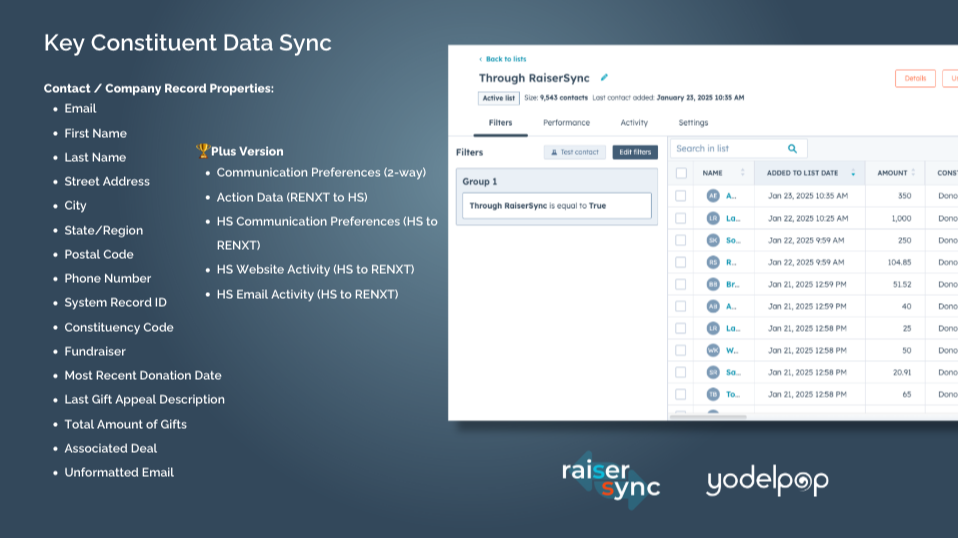Click the AE contact avatar icon
The height and width of the screenshot is (539, 958).
713,196
